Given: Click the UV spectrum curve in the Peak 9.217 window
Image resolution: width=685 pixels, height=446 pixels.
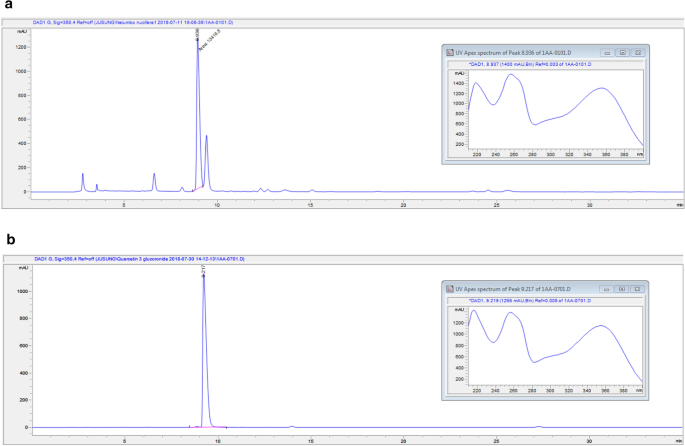Looking at the screenshot, I should (556, 346).
